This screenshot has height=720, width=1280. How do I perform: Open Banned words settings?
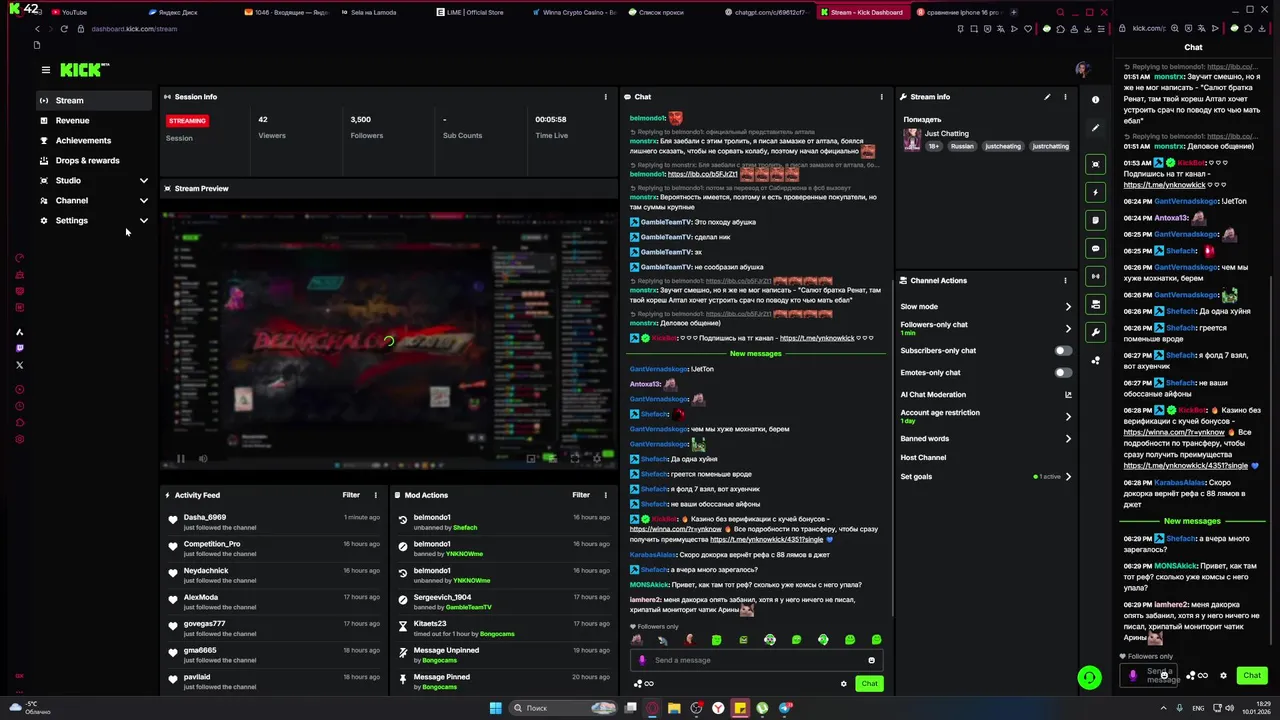click(985, 439)
